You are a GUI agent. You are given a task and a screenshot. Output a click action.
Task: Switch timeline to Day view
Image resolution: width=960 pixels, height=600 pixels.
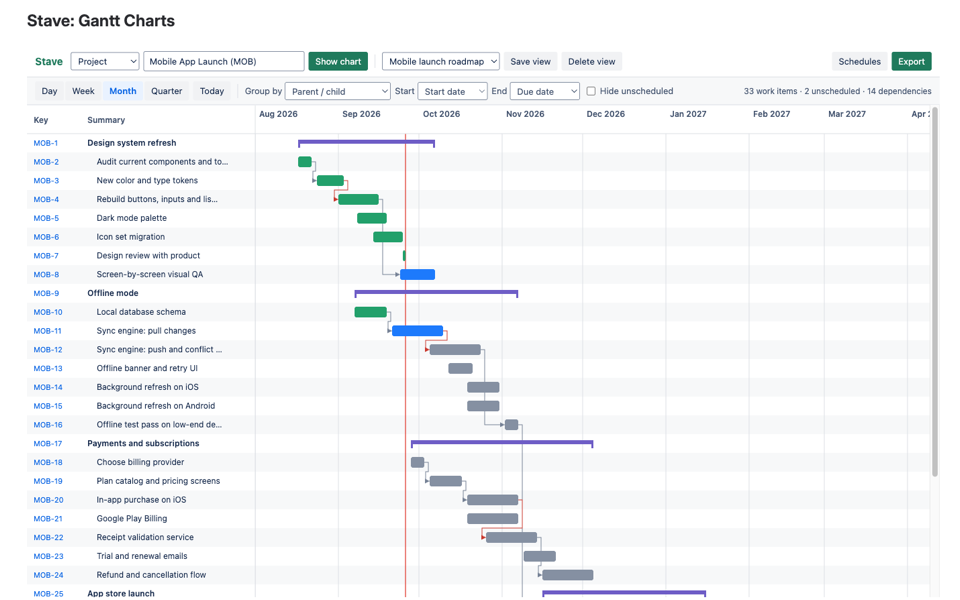(x=50, y=91)
